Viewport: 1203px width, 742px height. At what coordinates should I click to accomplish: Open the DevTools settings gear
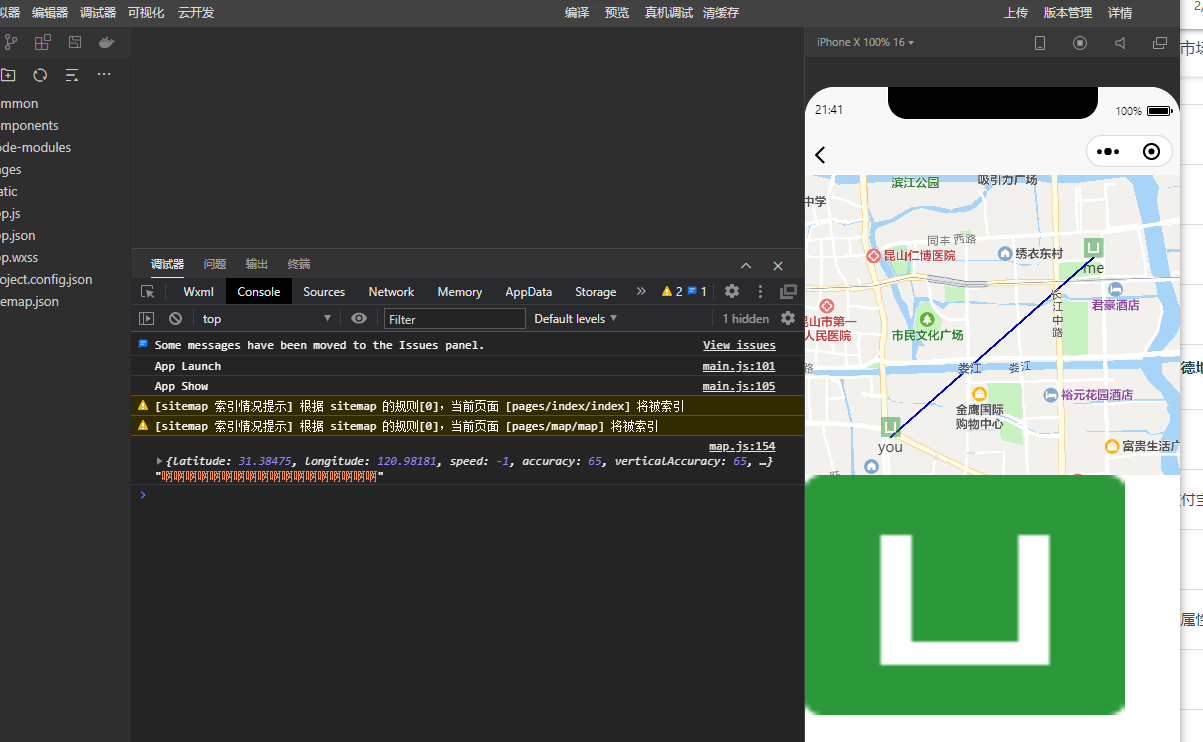732,291
